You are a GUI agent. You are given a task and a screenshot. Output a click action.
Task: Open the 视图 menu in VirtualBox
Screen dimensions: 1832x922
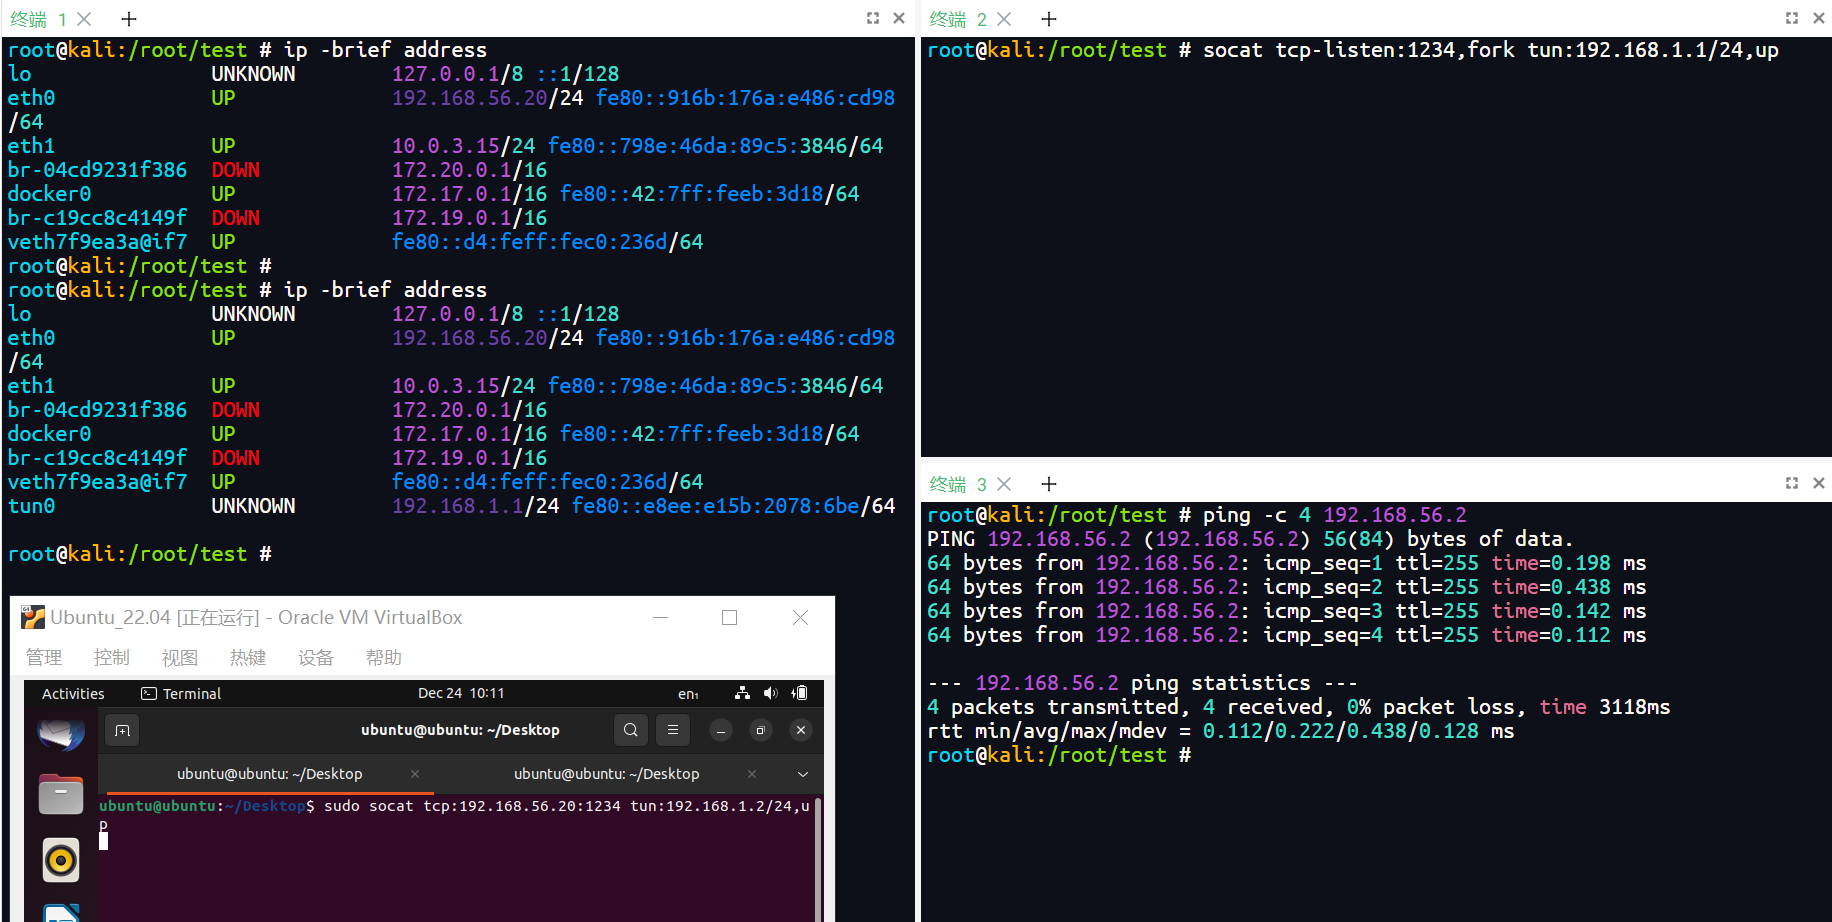[x=179, y=657]
